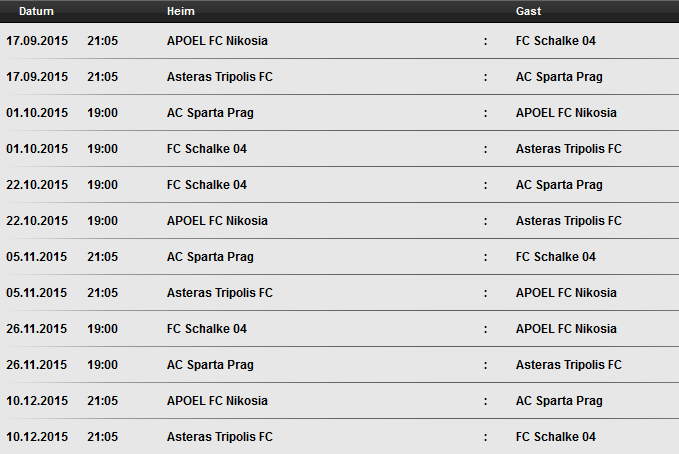679x454 pixels.
Task: Click the Datum column header
Action: (30, 11)
